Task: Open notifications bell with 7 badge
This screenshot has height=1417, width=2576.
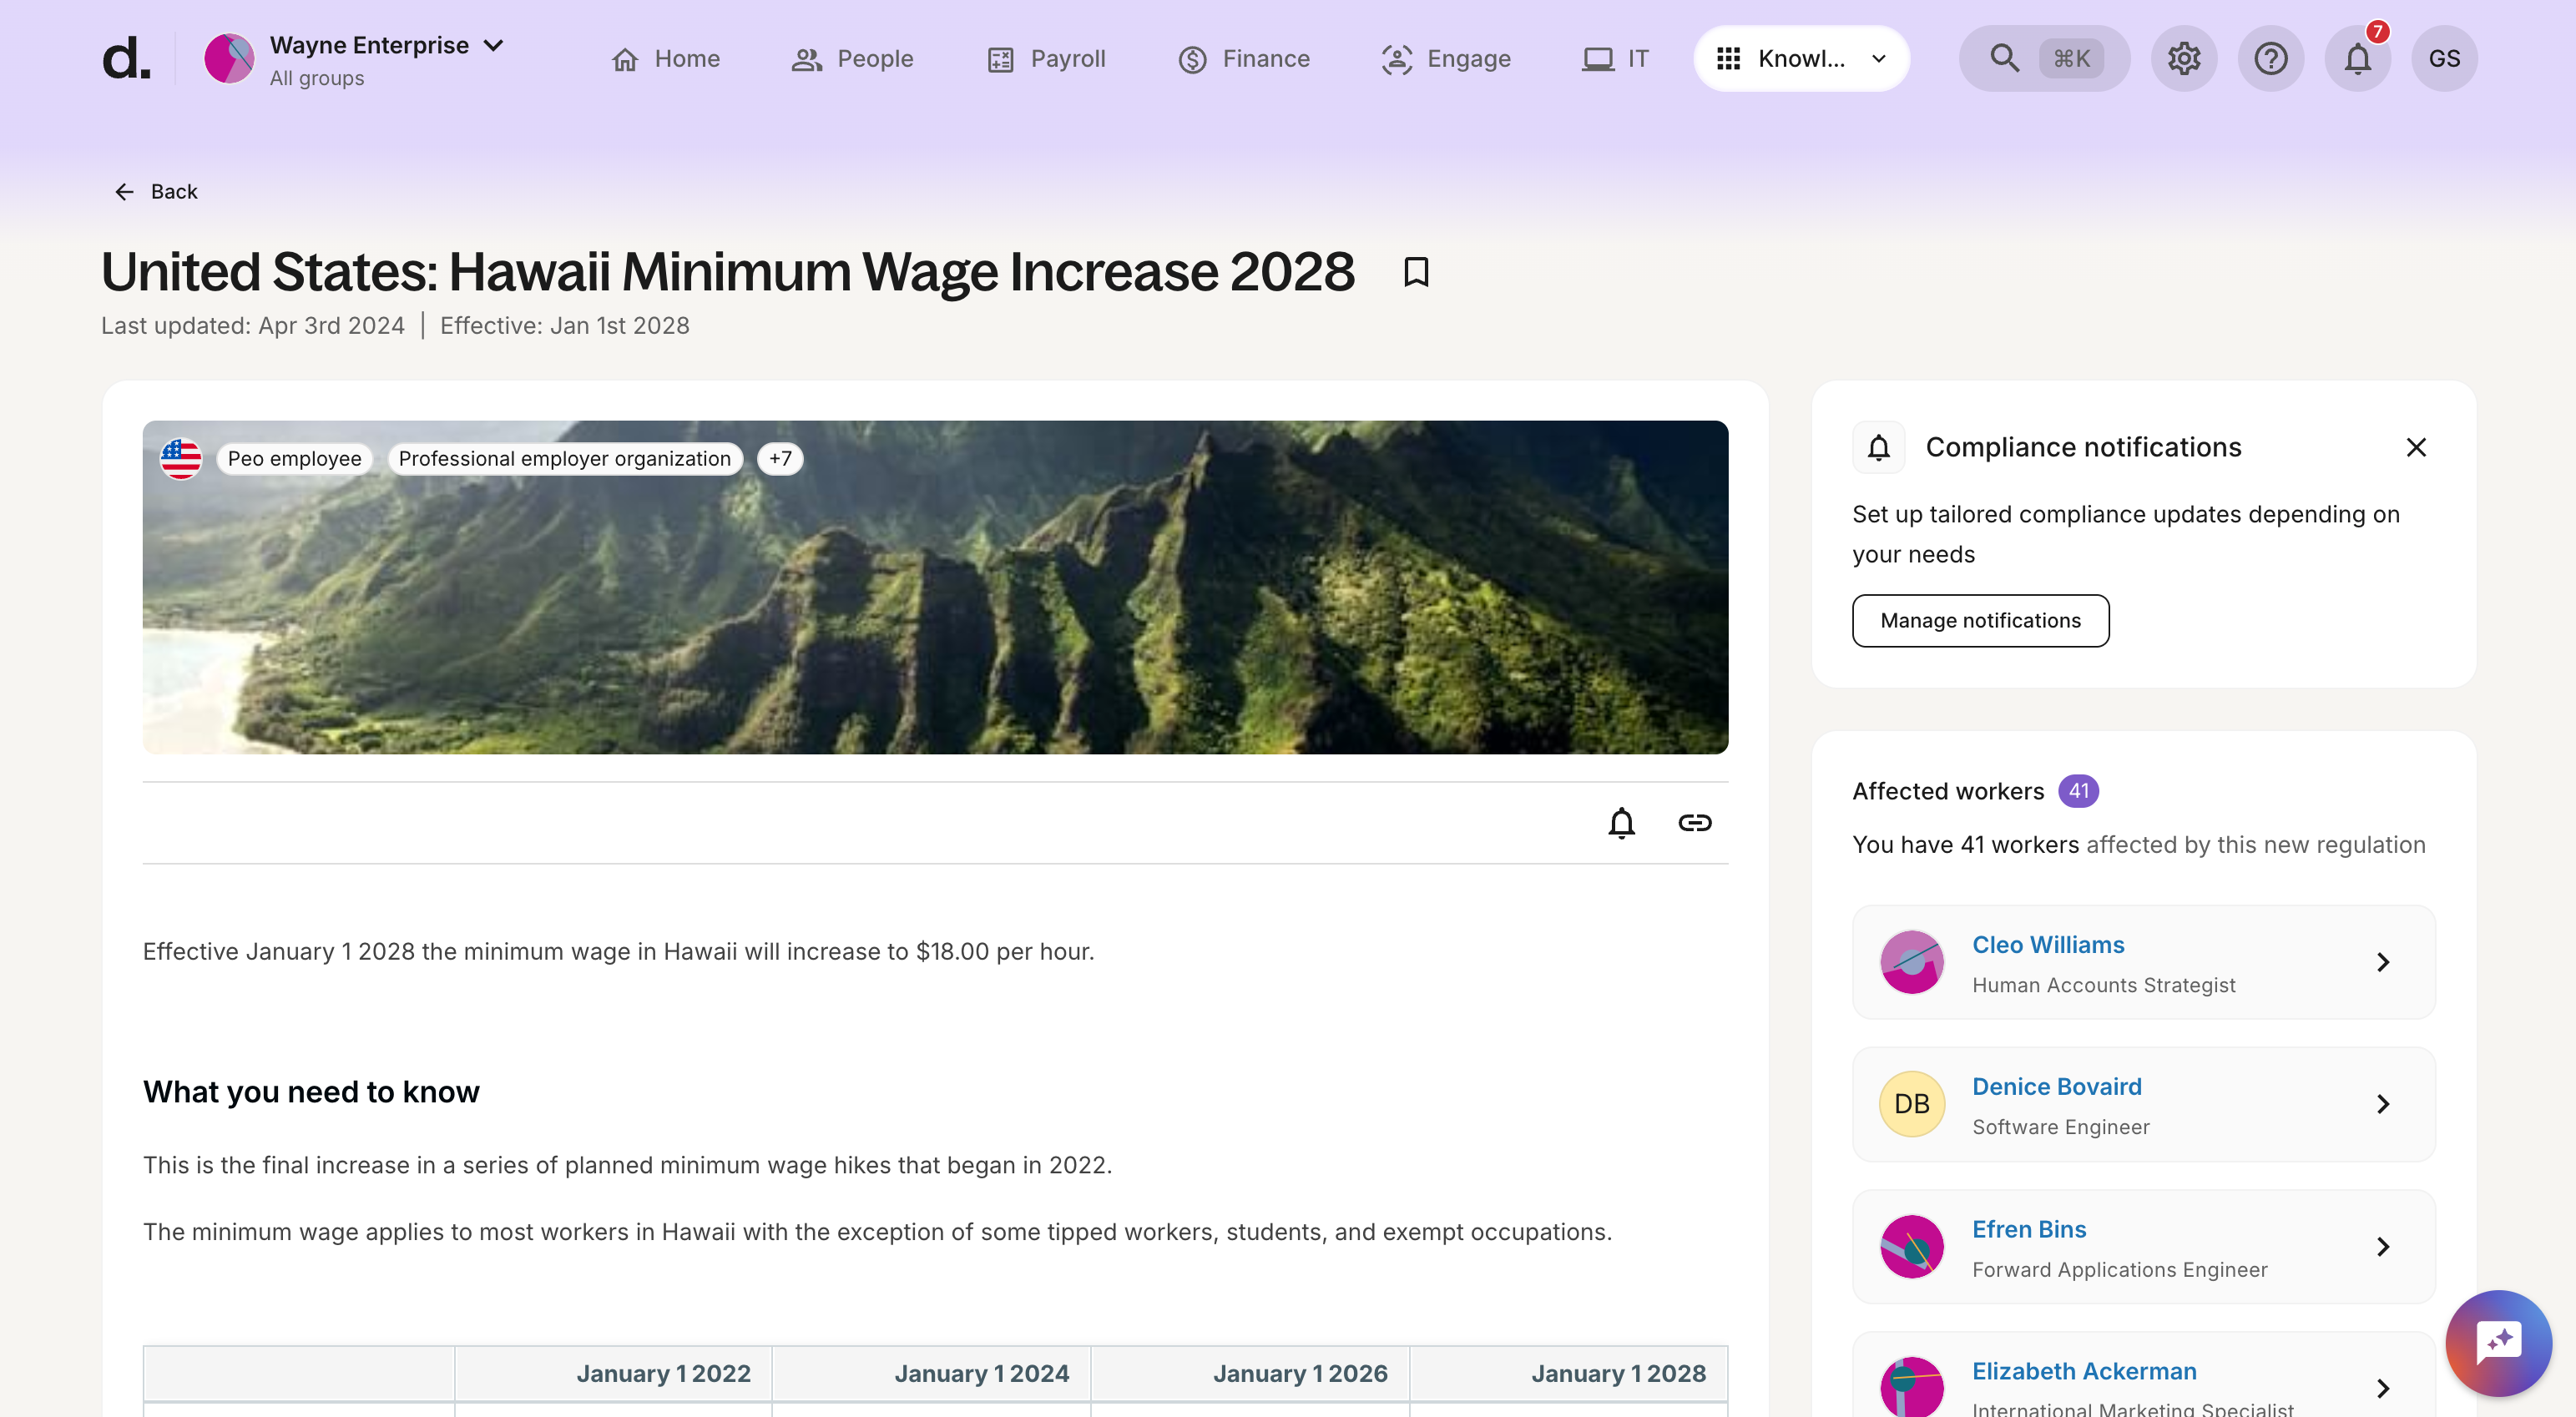Action: [2357, 58]
